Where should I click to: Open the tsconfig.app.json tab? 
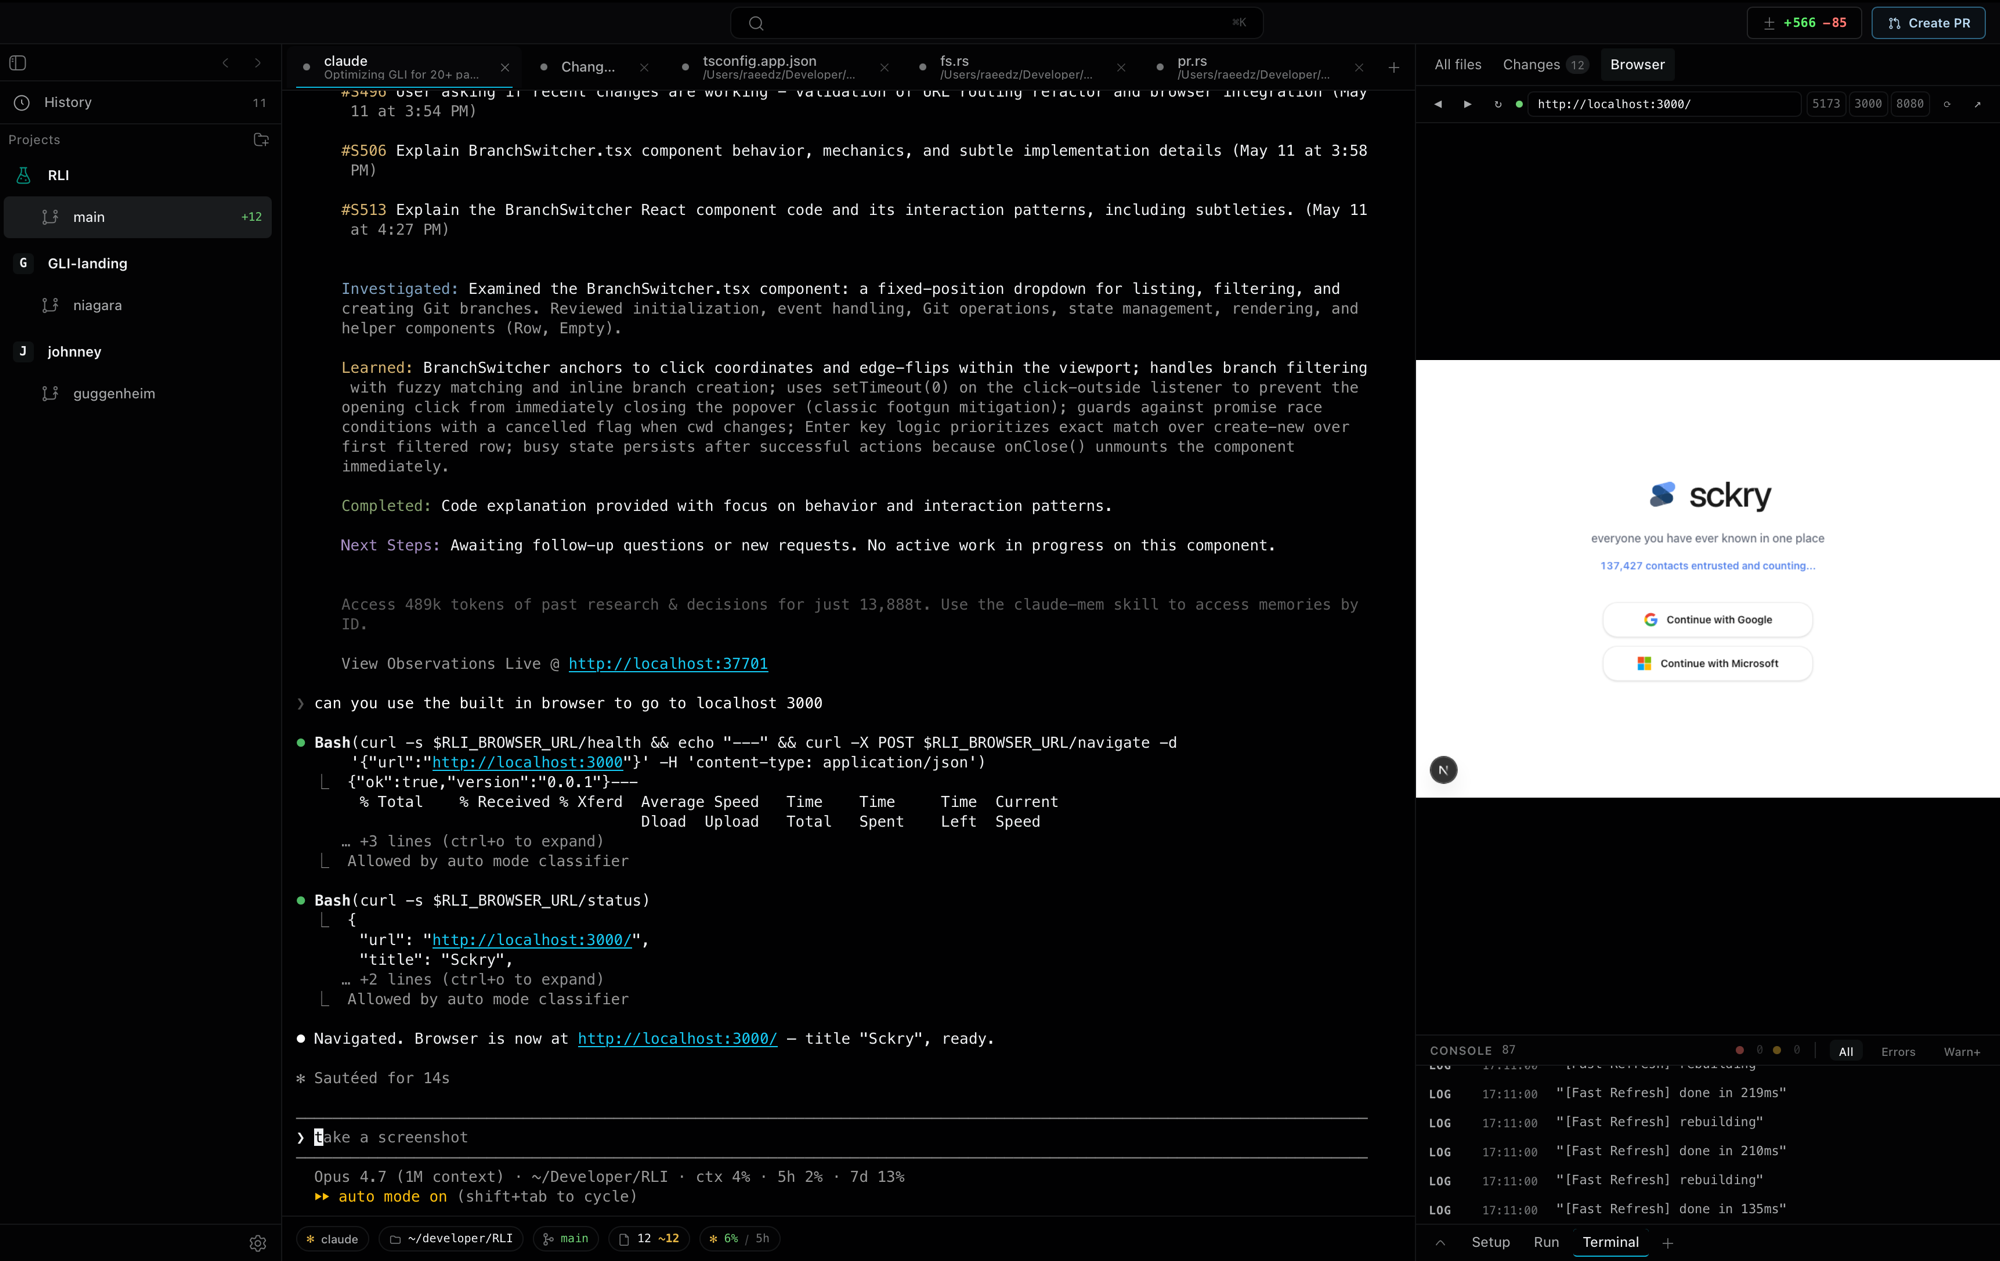point(776,67)
